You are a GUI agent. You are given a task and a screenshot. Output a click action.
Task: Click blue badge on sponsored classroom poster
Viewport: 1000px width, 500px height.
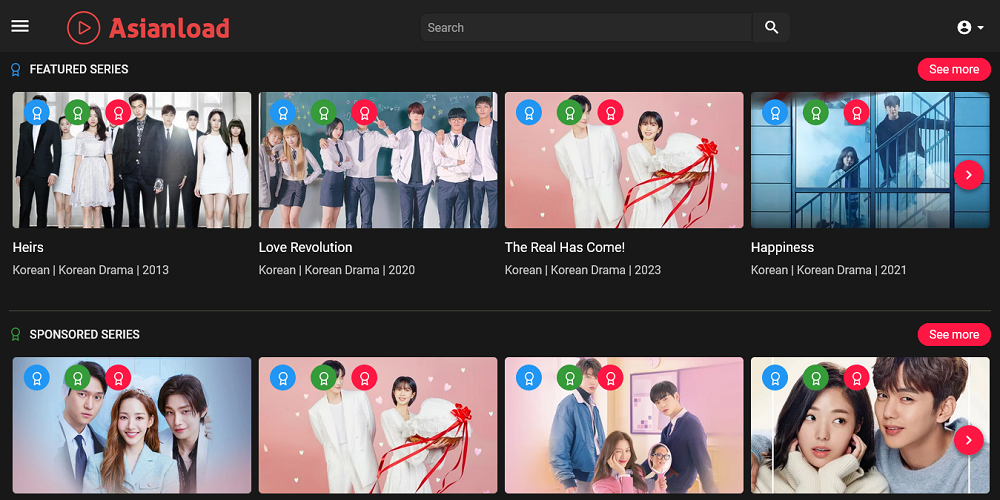point(529,378)
